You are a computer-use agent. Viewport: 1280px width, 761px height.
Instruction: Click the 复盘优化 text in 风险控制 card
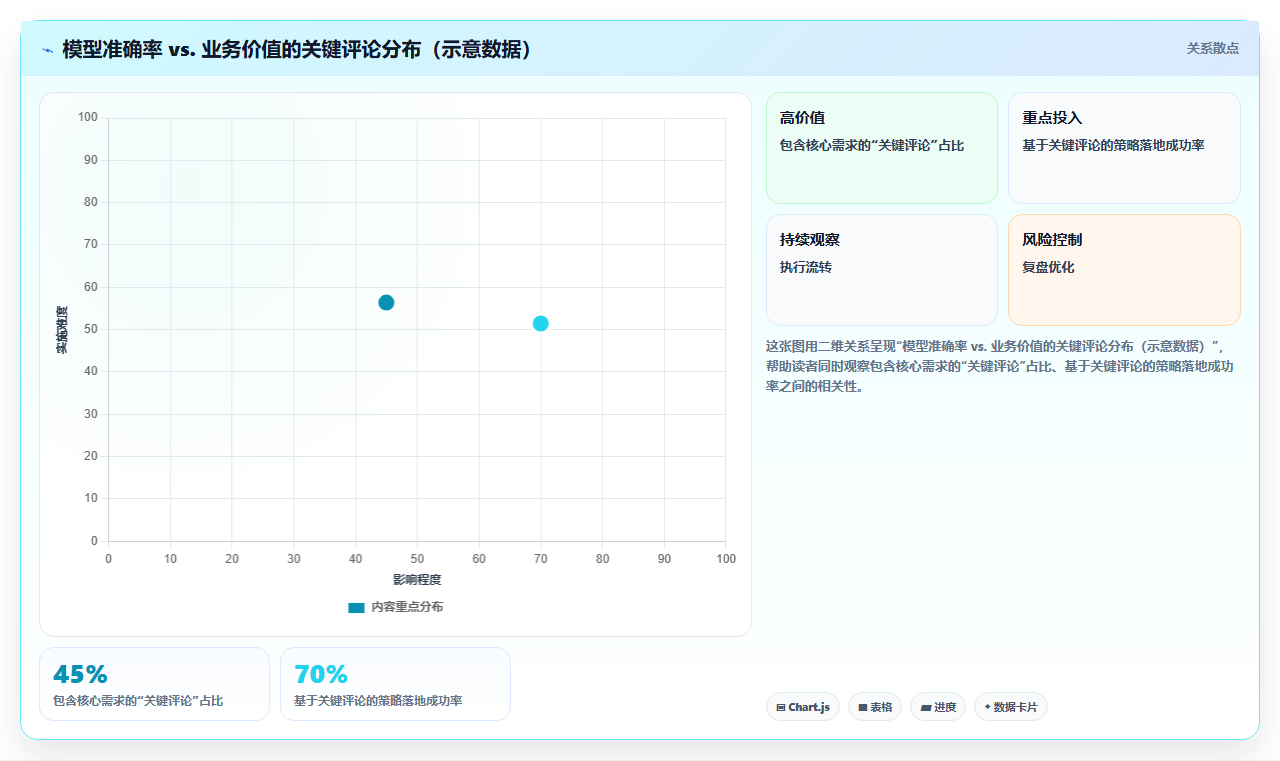pyautogui.click(x=1048, y=268)
